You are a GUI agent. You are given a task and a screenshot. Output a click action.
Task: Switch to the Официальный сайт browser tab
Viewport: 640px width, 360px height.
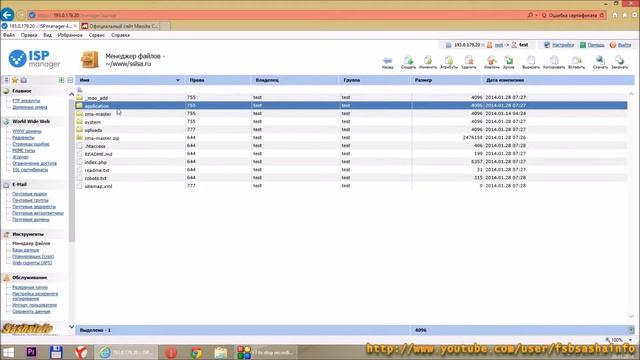pos(124,26)
